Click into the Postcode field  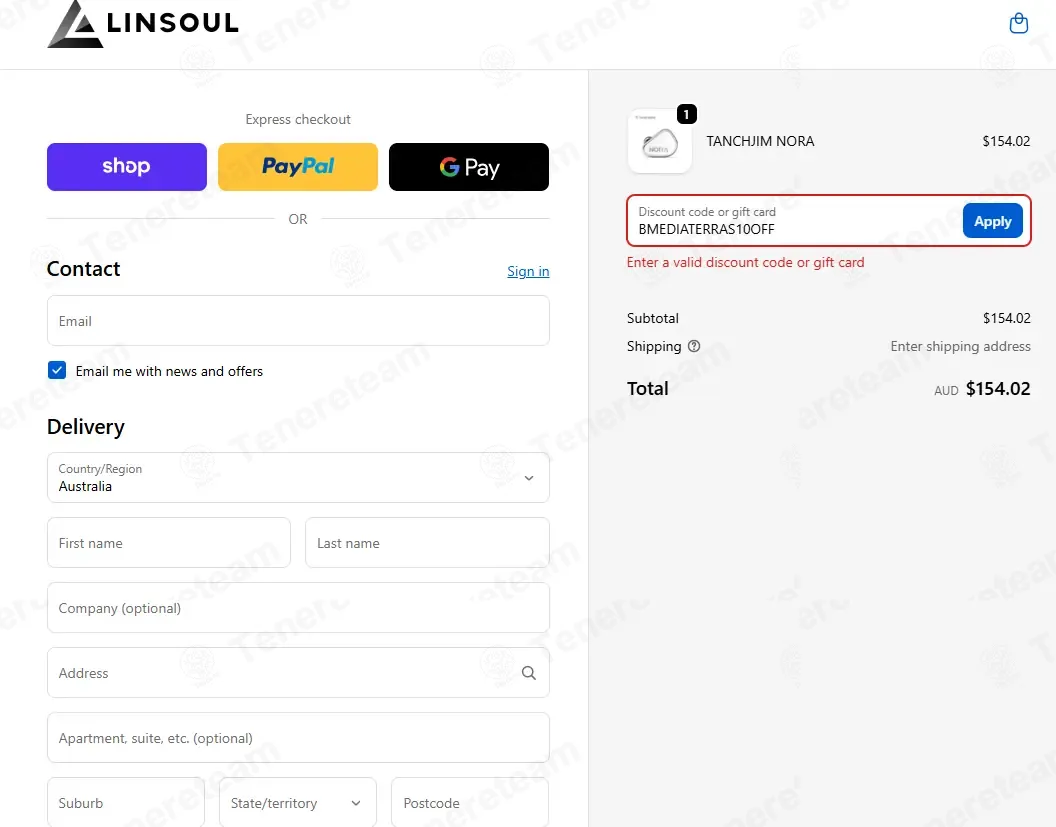click(470, 803)
